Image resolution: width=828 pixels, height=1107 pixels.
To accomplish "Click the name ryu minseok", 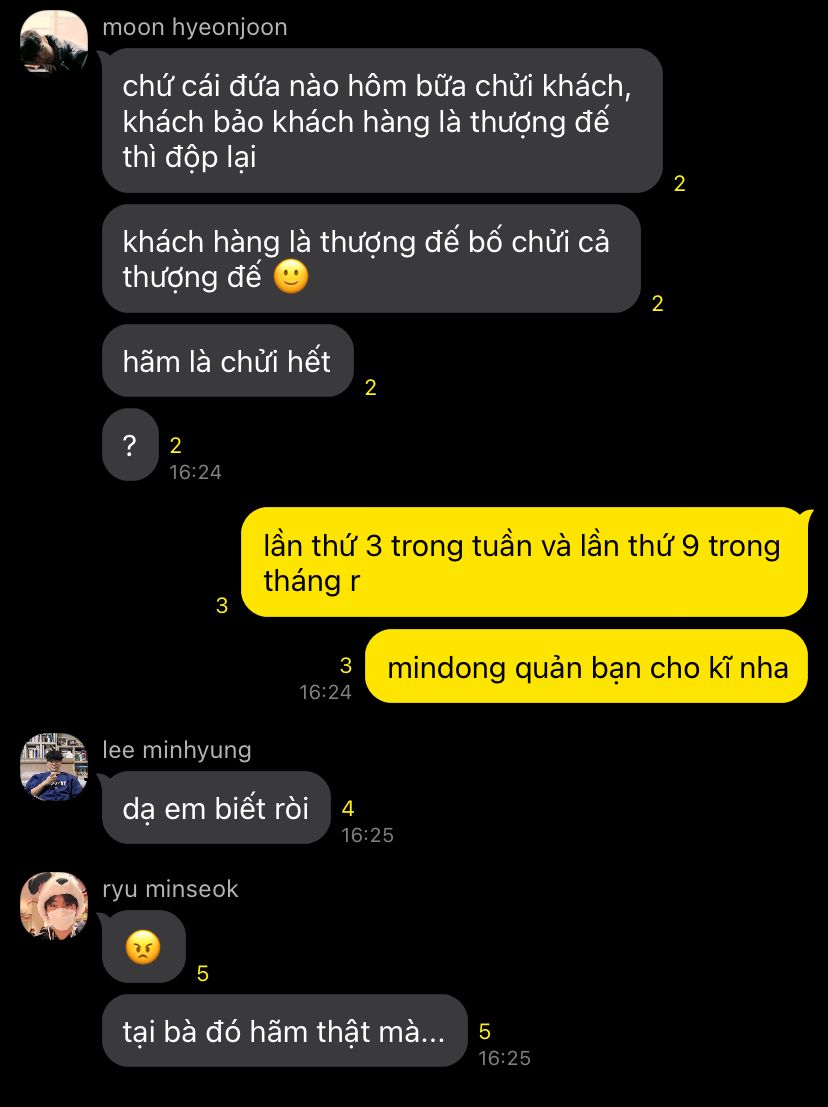I will coord(170,889).
